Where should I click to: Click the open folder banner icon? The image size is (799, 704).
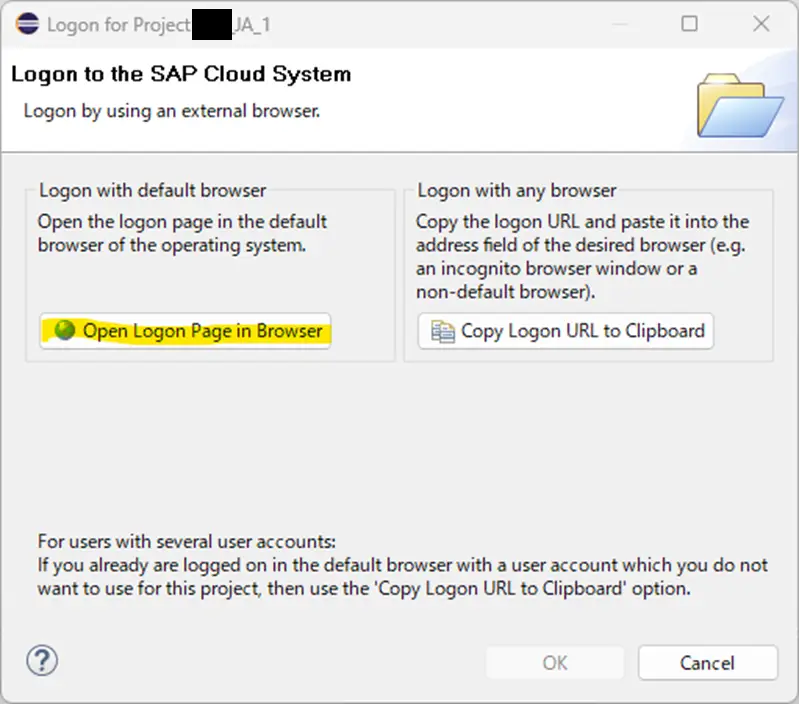coord(740,105)
